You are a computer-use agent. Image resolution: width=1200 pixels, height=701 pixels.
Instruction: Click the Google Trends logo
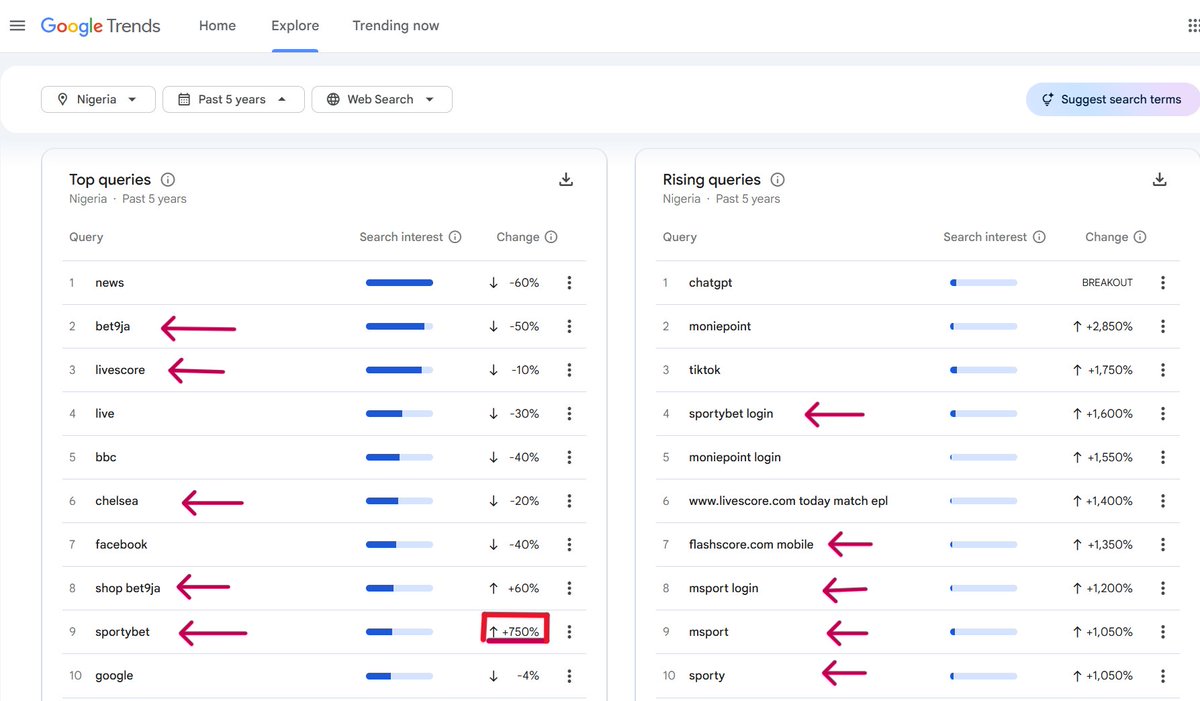(x=100, y=26)
